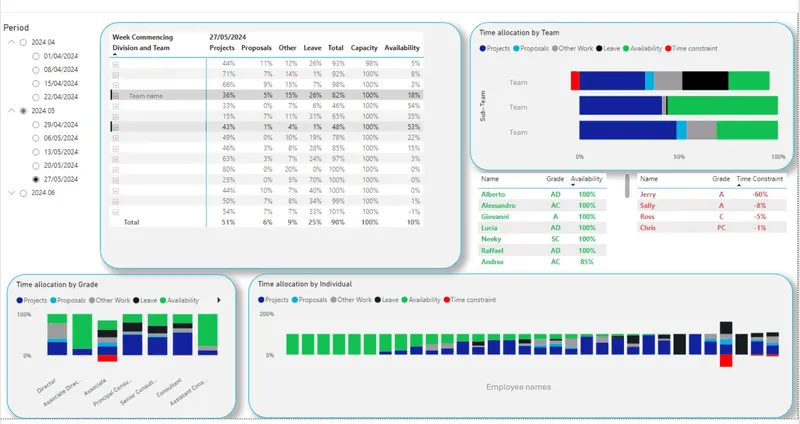Choose the 08/04/2024 week option
Screen dimensions: 800x424
pos(36,70)
